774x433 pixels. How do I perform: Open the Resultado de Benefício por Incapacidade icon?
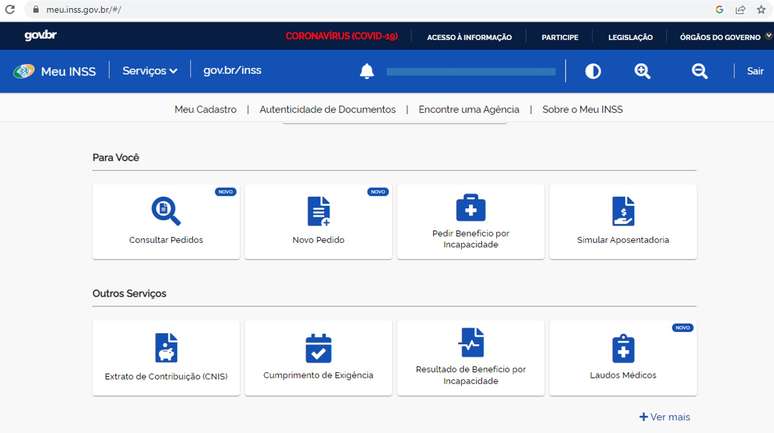point(470,342)
